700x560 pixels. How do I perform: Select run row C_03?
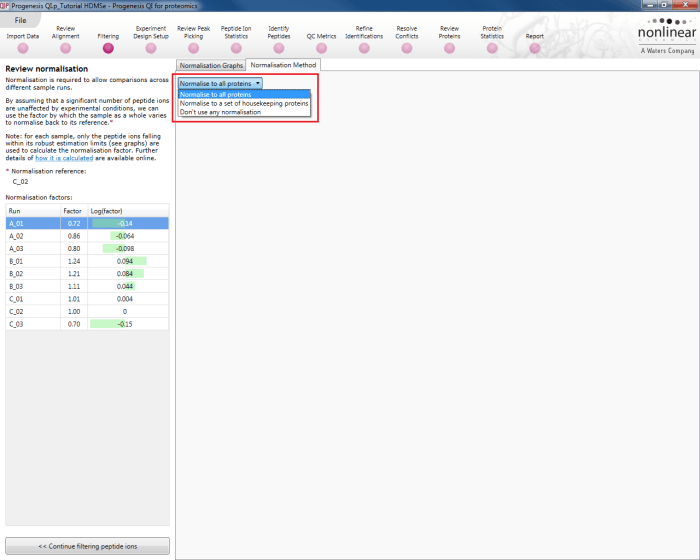pos(88,324)
